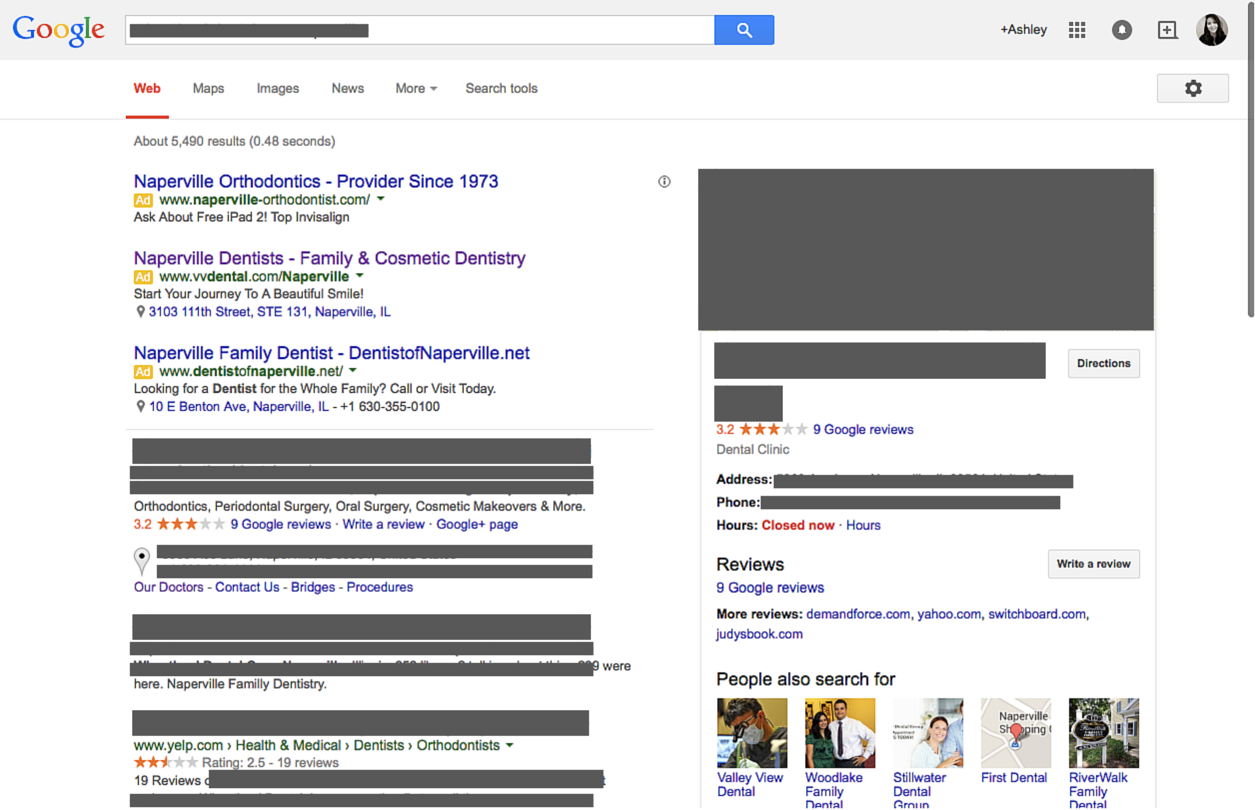
Task: Click the share plus box icon
Action: [1167, 30]
